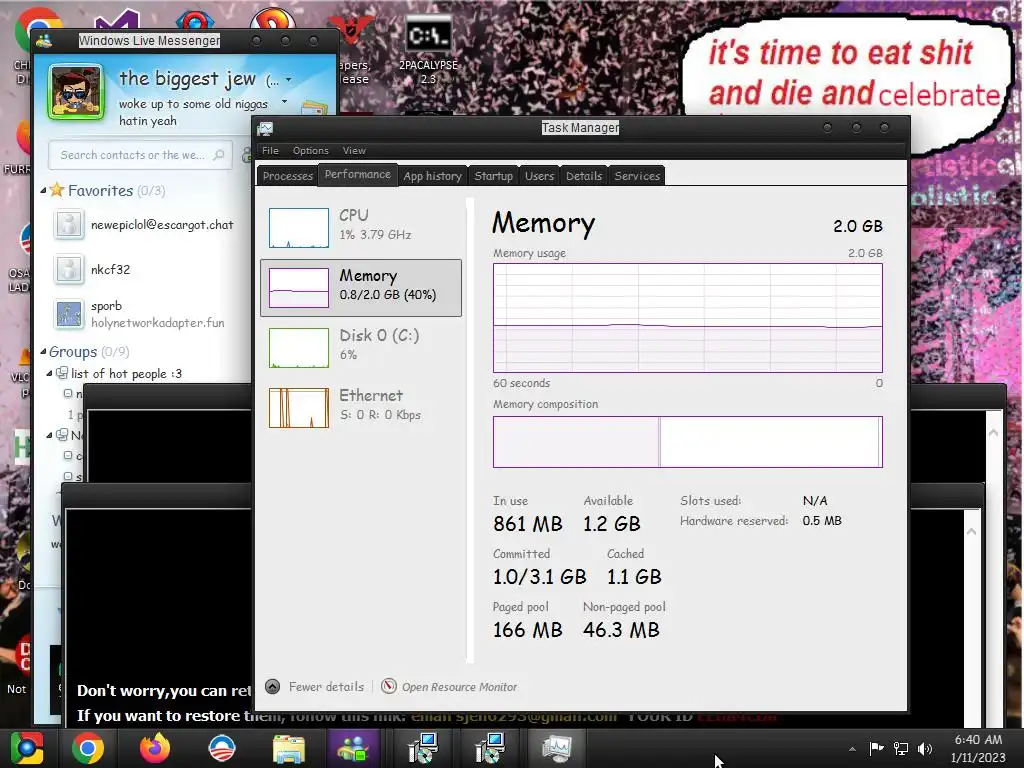Click the Resource Monitor gauge icon
1024x768 pixels.
tap(389, 686)
